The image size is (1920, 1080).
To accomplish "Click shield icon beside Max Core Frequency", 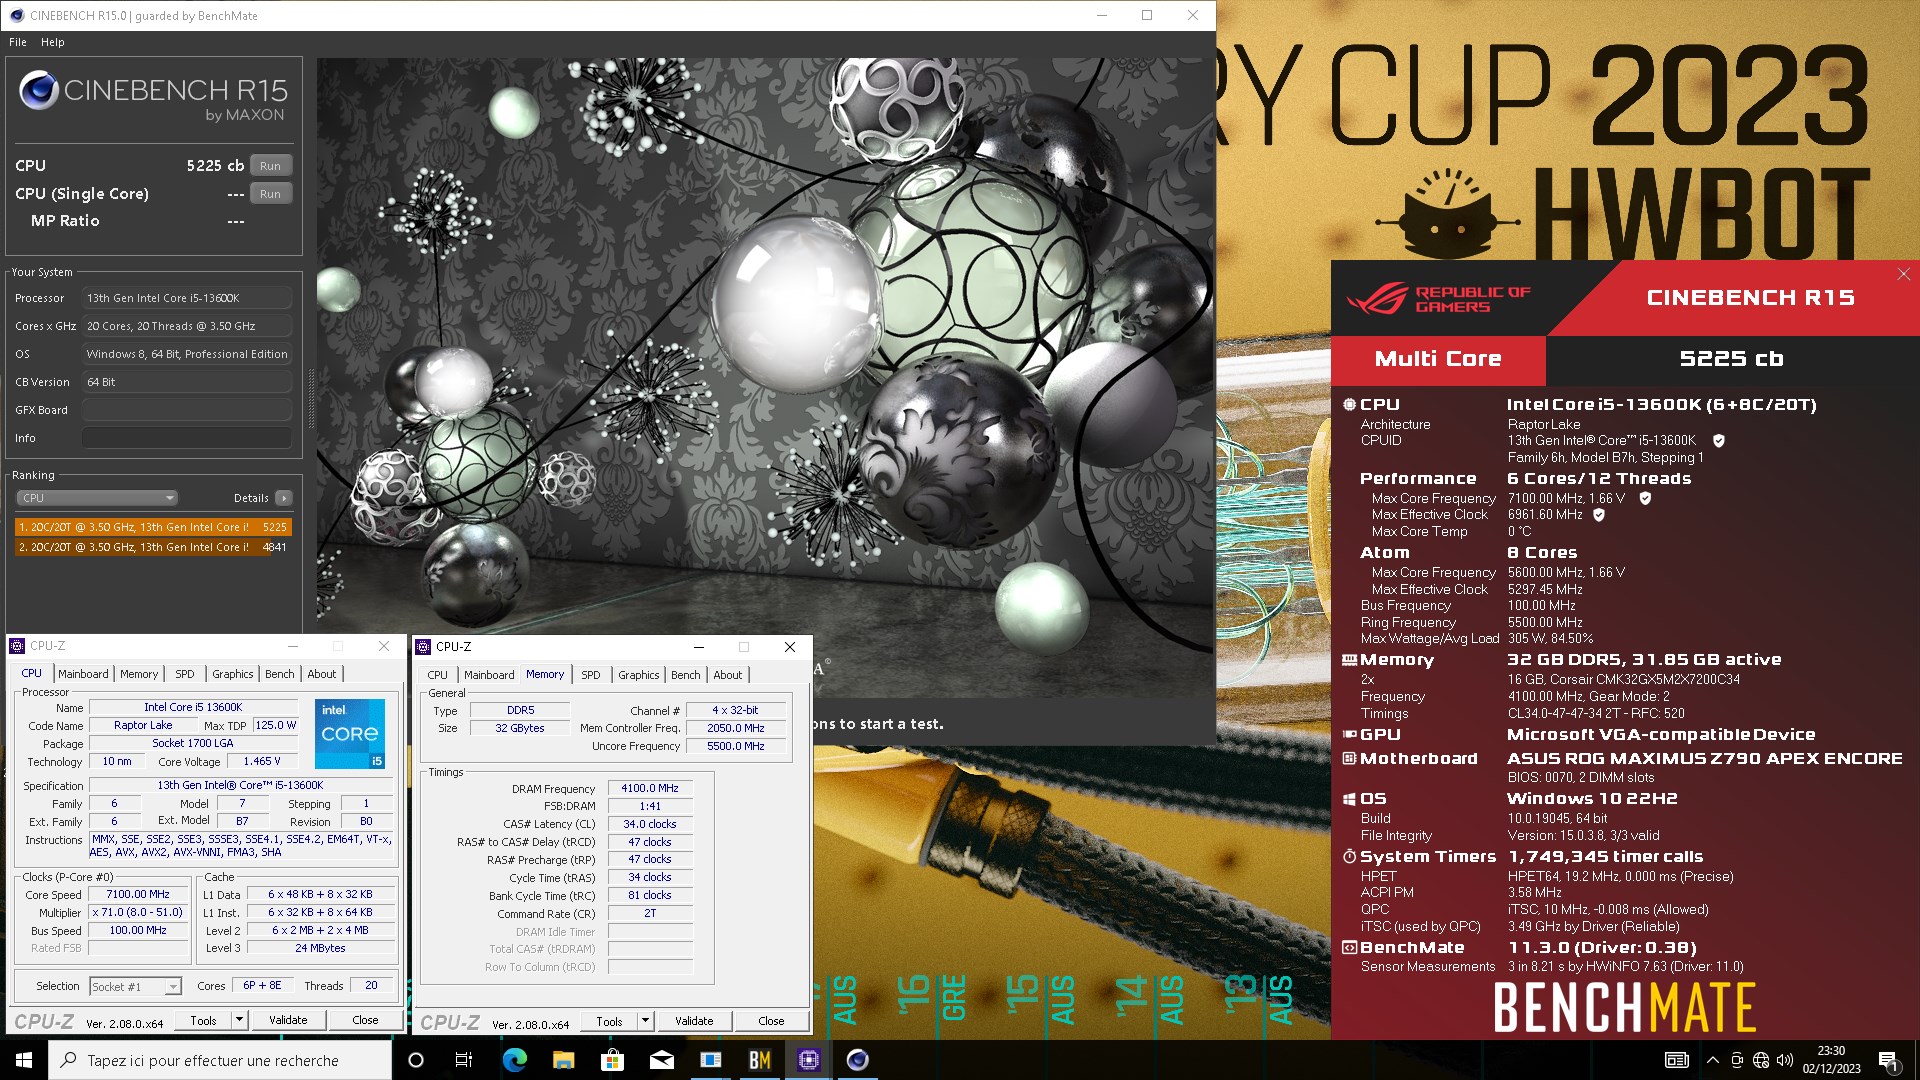I will [x=1645, y=498].
